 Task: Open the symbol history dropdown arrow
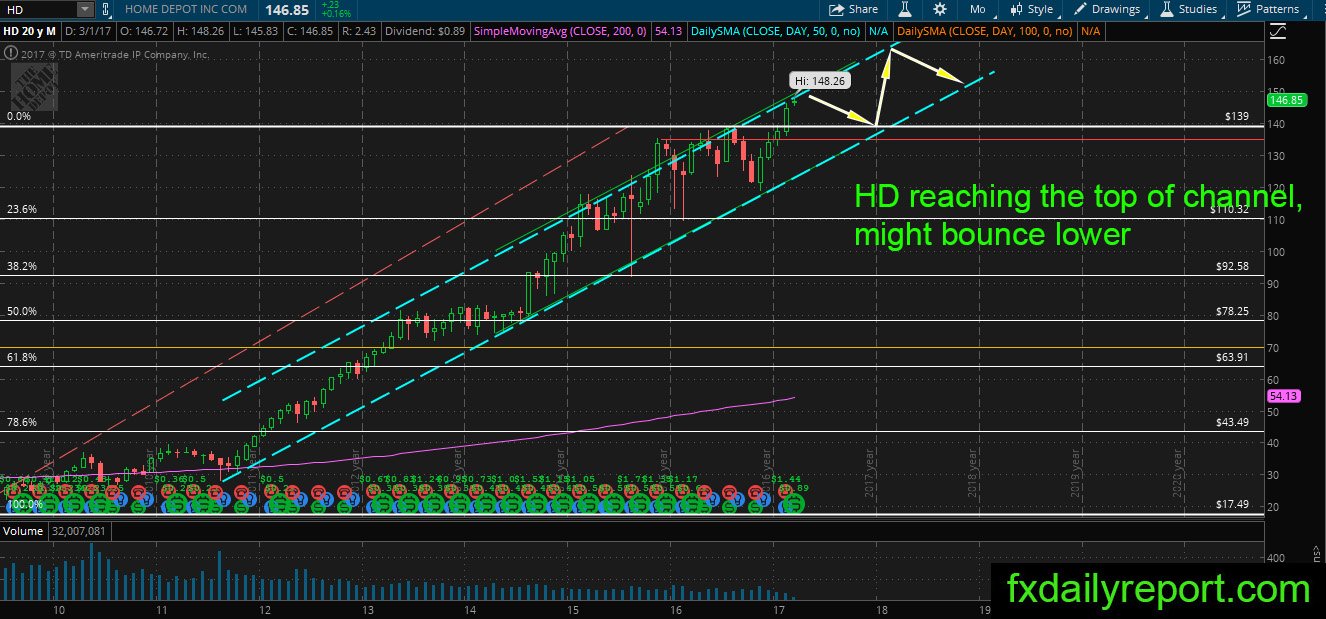point(84,9)
